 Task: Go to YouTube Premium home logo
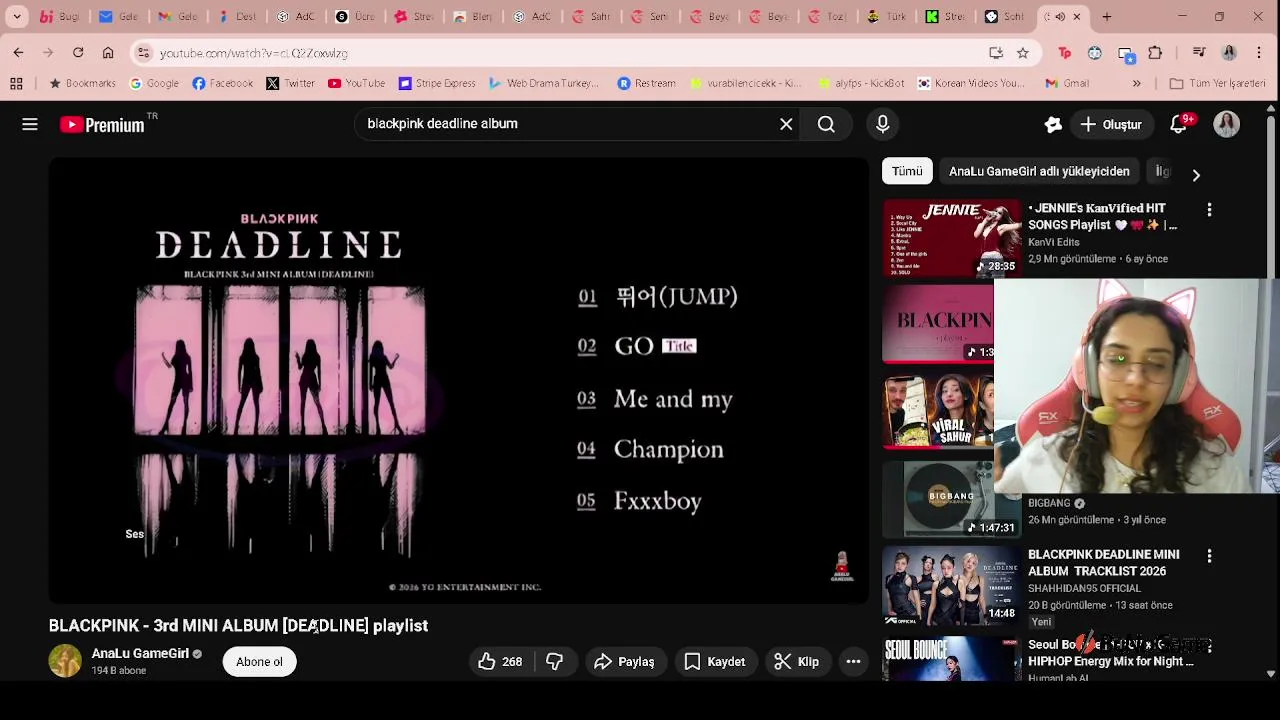coord(103,125)
